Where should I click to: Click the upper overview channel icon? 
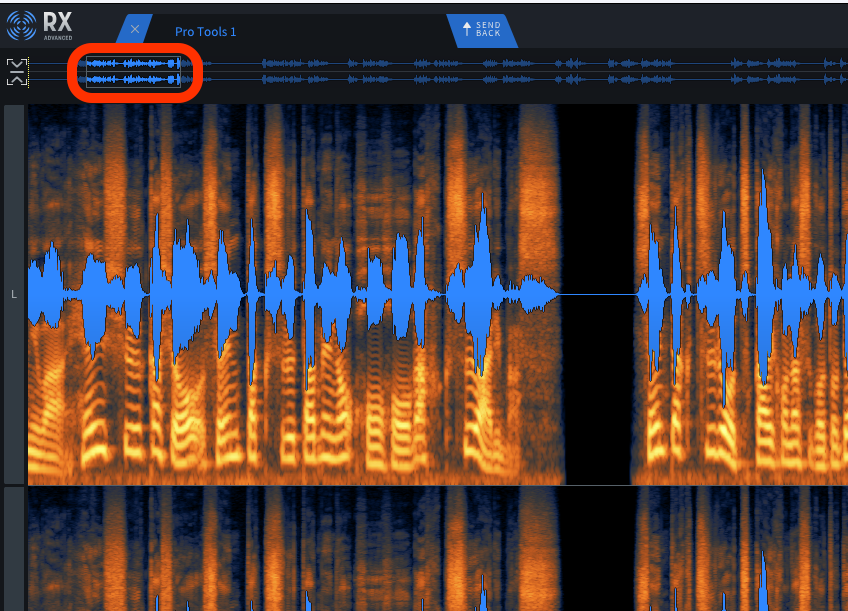click(17, 65)
